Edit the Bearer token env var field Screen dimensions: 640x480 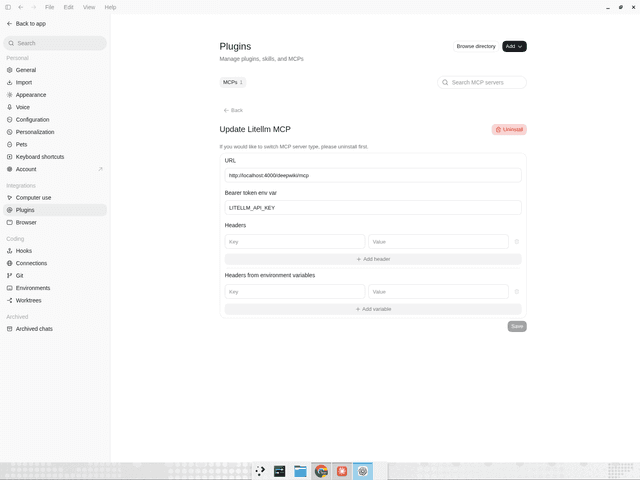click(373, 208)
